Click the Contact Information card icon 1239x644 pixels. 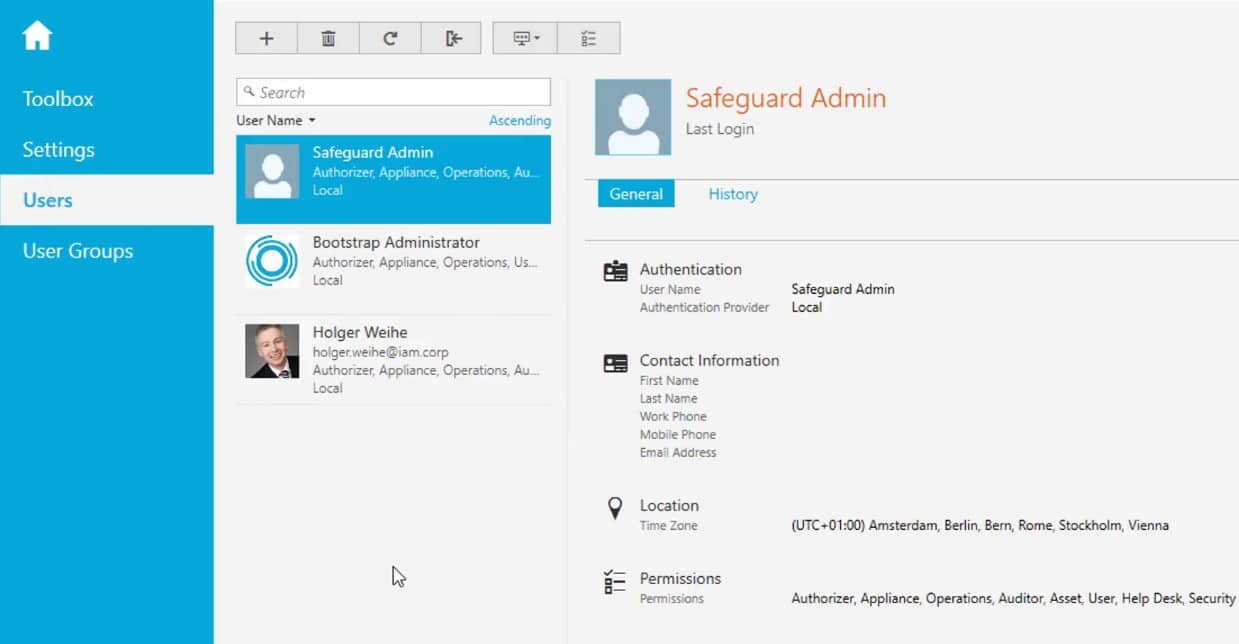point(616,363)
